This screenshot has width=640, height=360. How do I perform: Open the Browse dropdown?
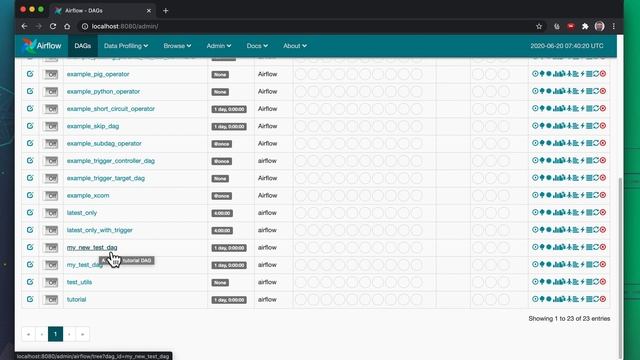coord(177,46)
